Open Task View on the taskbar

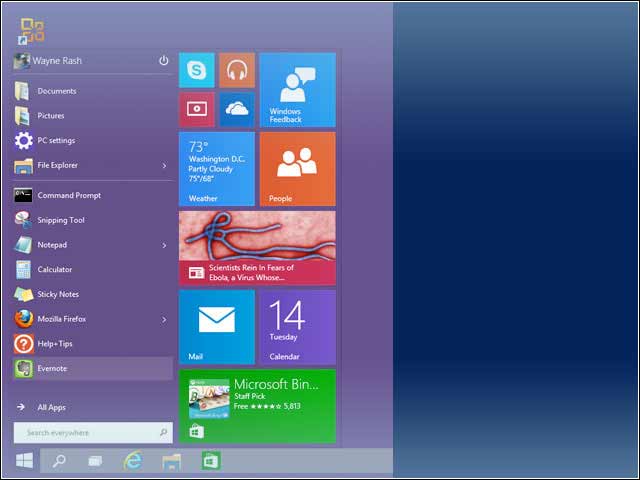tap(95, 461)
